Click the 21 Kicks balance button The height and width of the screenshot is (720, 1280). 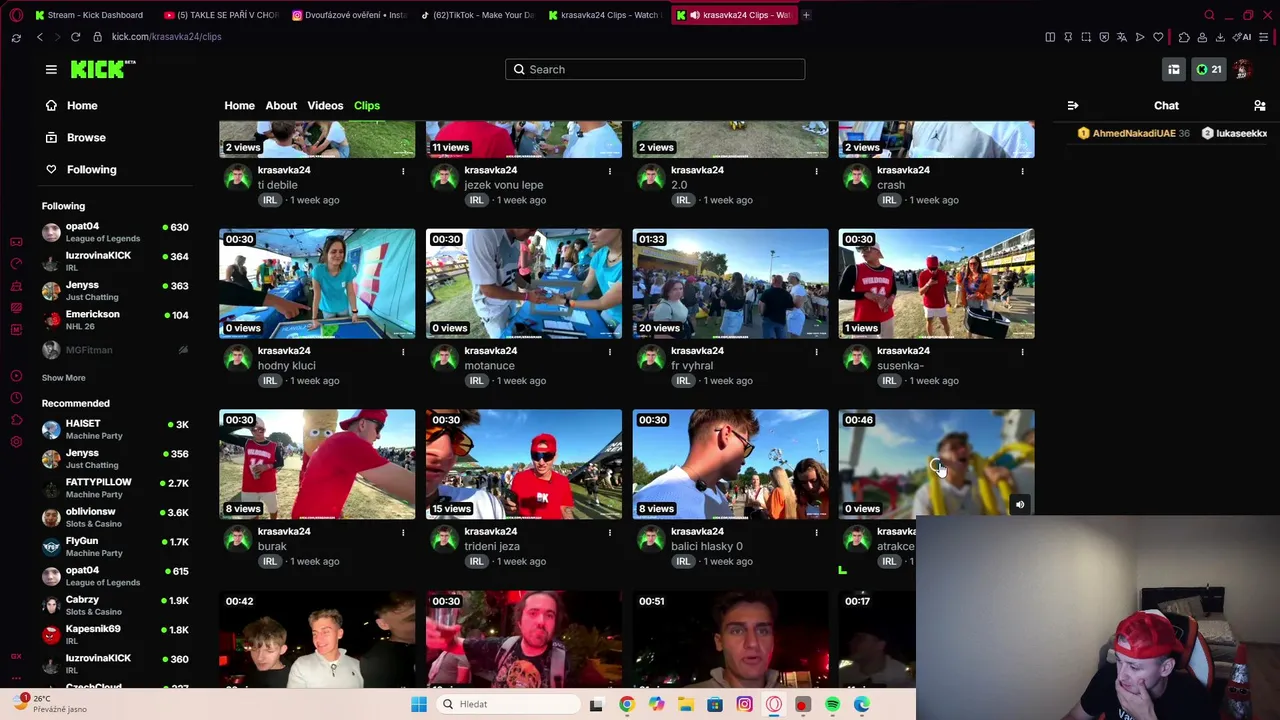click(x=1209, y=69)
